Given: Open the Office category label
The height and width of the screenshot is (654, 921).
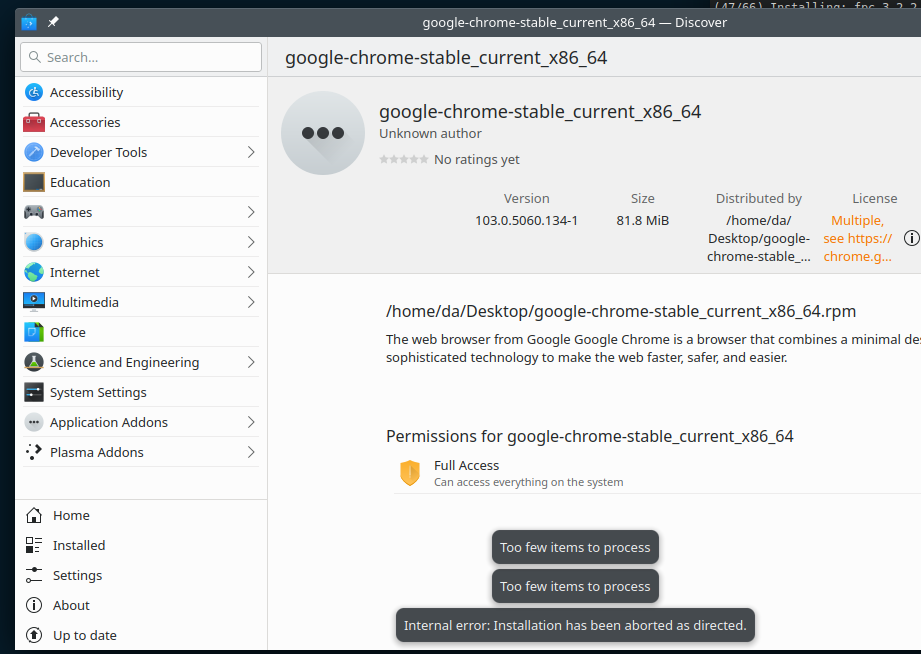Looking at the screenshot, I should pos(68,332).
